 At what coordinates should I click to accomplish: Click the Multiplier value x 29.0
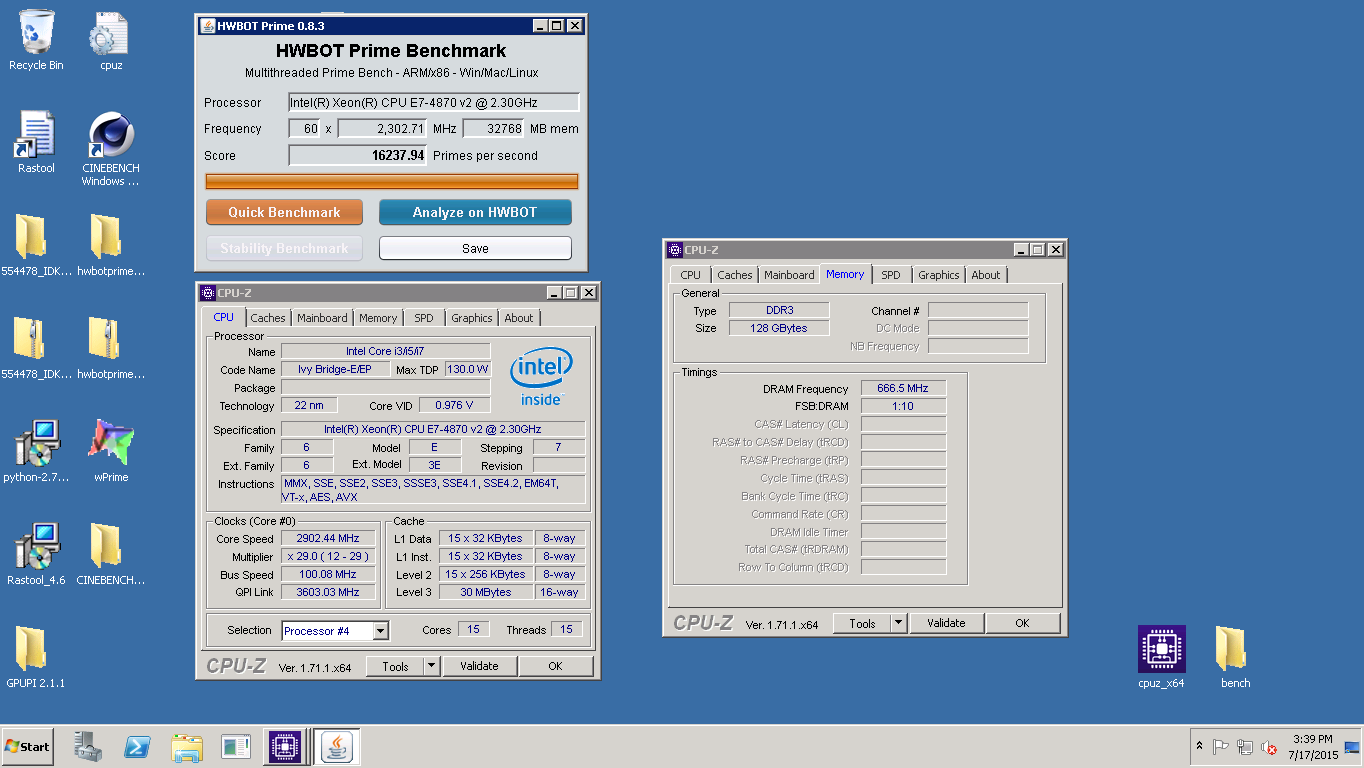coord(328,556)
